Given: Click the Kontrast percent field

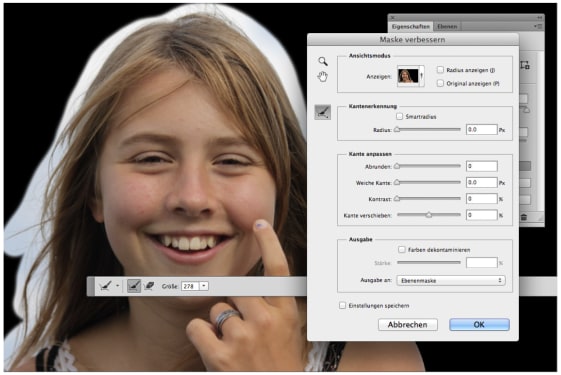Looking at the screenshot, I should pyautogui.click(x=482, y=199).
